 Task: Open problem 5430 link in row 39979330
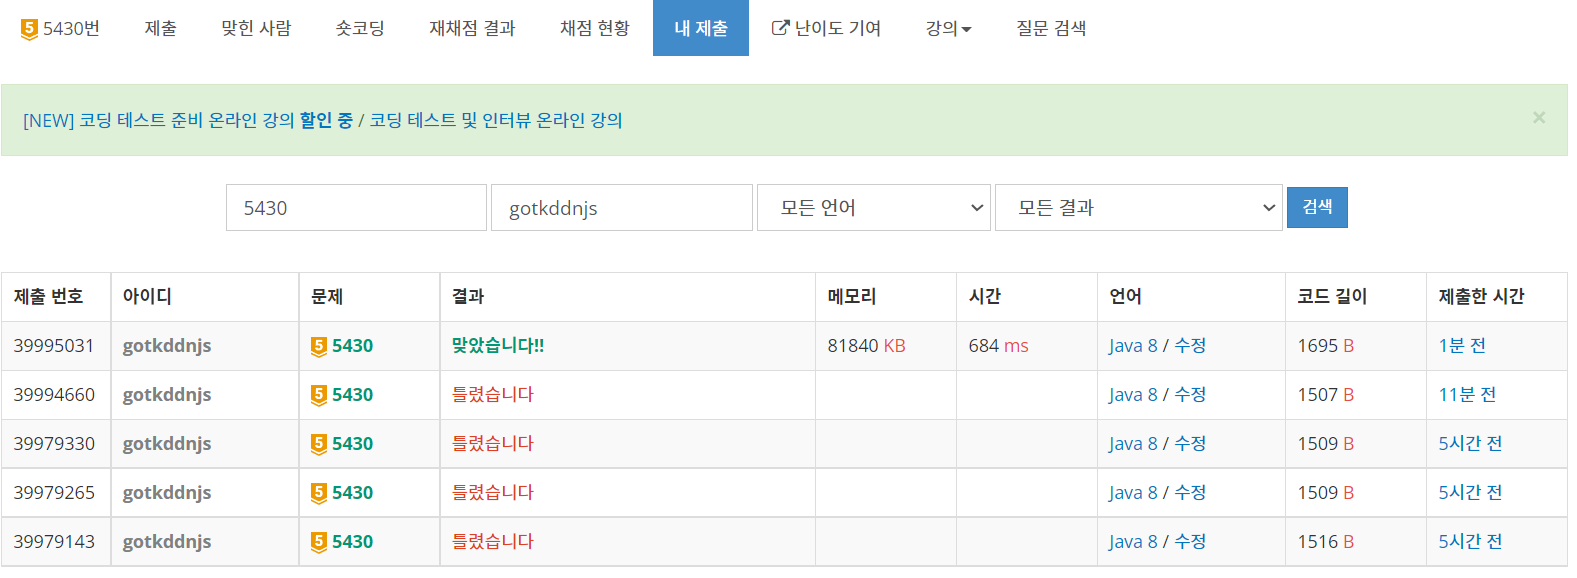pos(352,444)
